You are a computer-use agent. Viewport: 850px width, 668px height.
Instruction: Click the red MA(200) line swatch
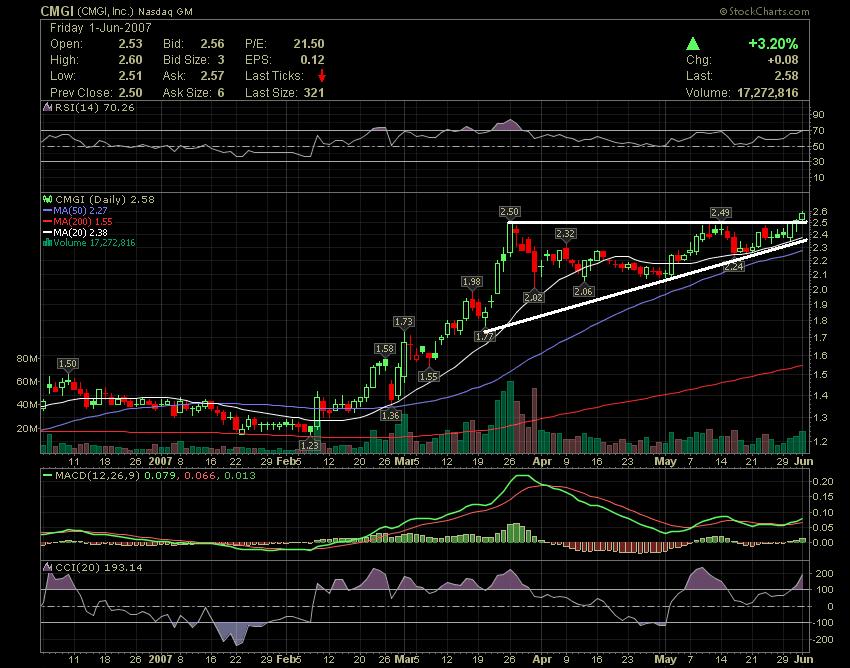[48, 222]
